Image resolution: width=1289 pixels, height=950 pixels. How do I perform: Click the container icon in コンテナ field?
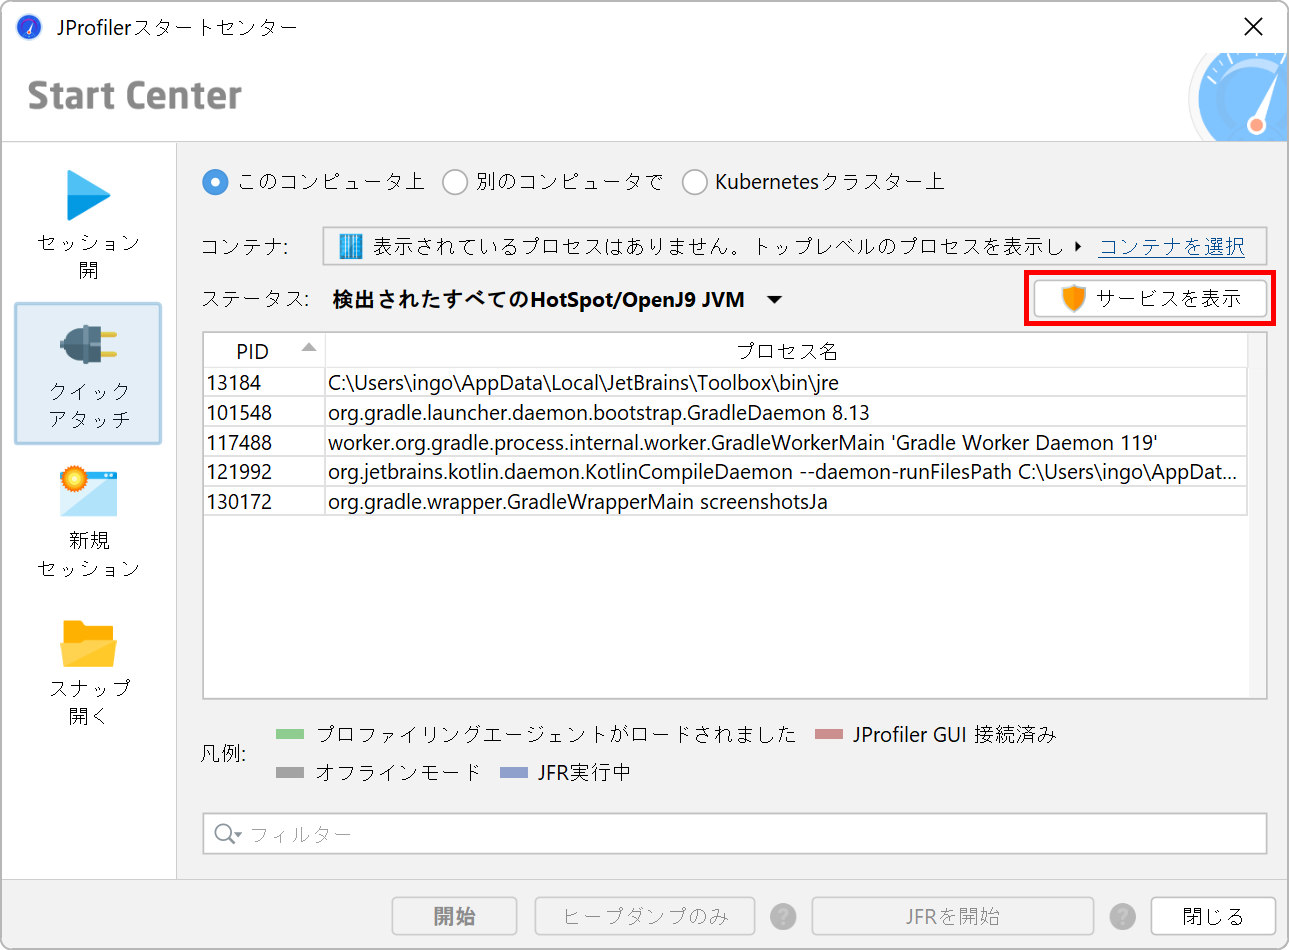point(351,246)
